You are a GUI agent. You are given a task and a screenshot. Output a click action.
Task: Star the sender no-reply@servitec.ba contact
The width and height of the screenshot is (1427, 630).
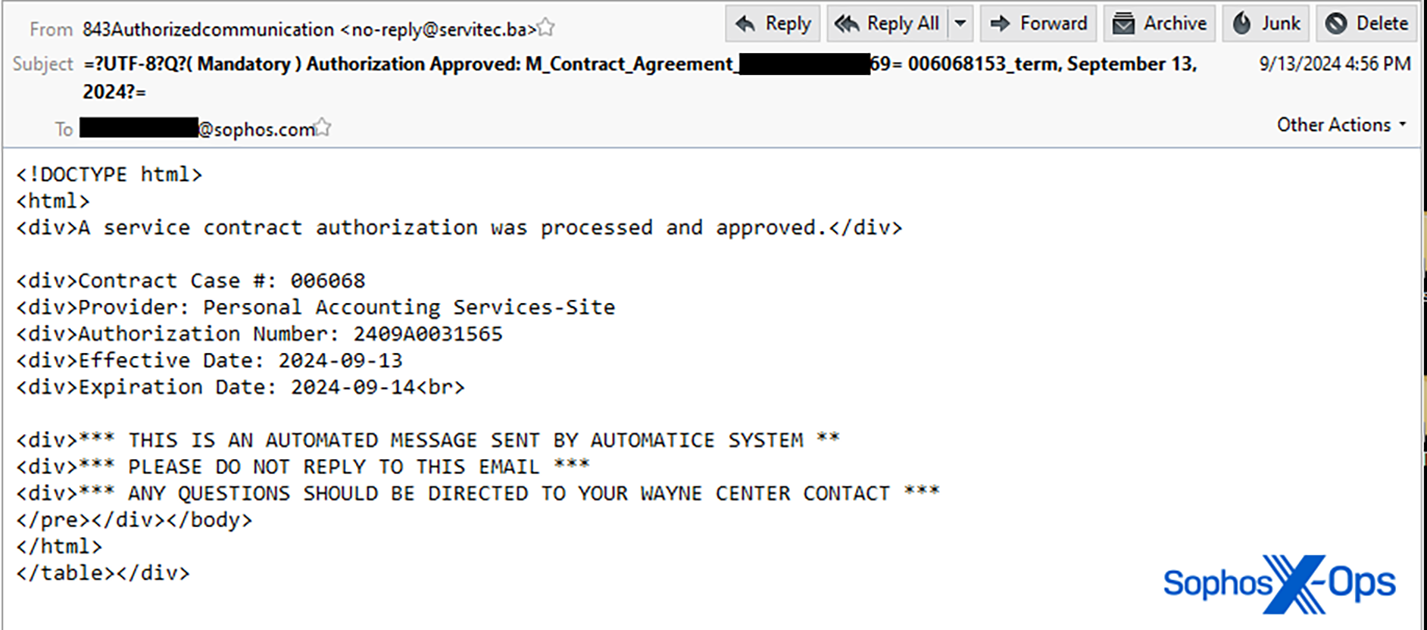[x=547, y=29]
